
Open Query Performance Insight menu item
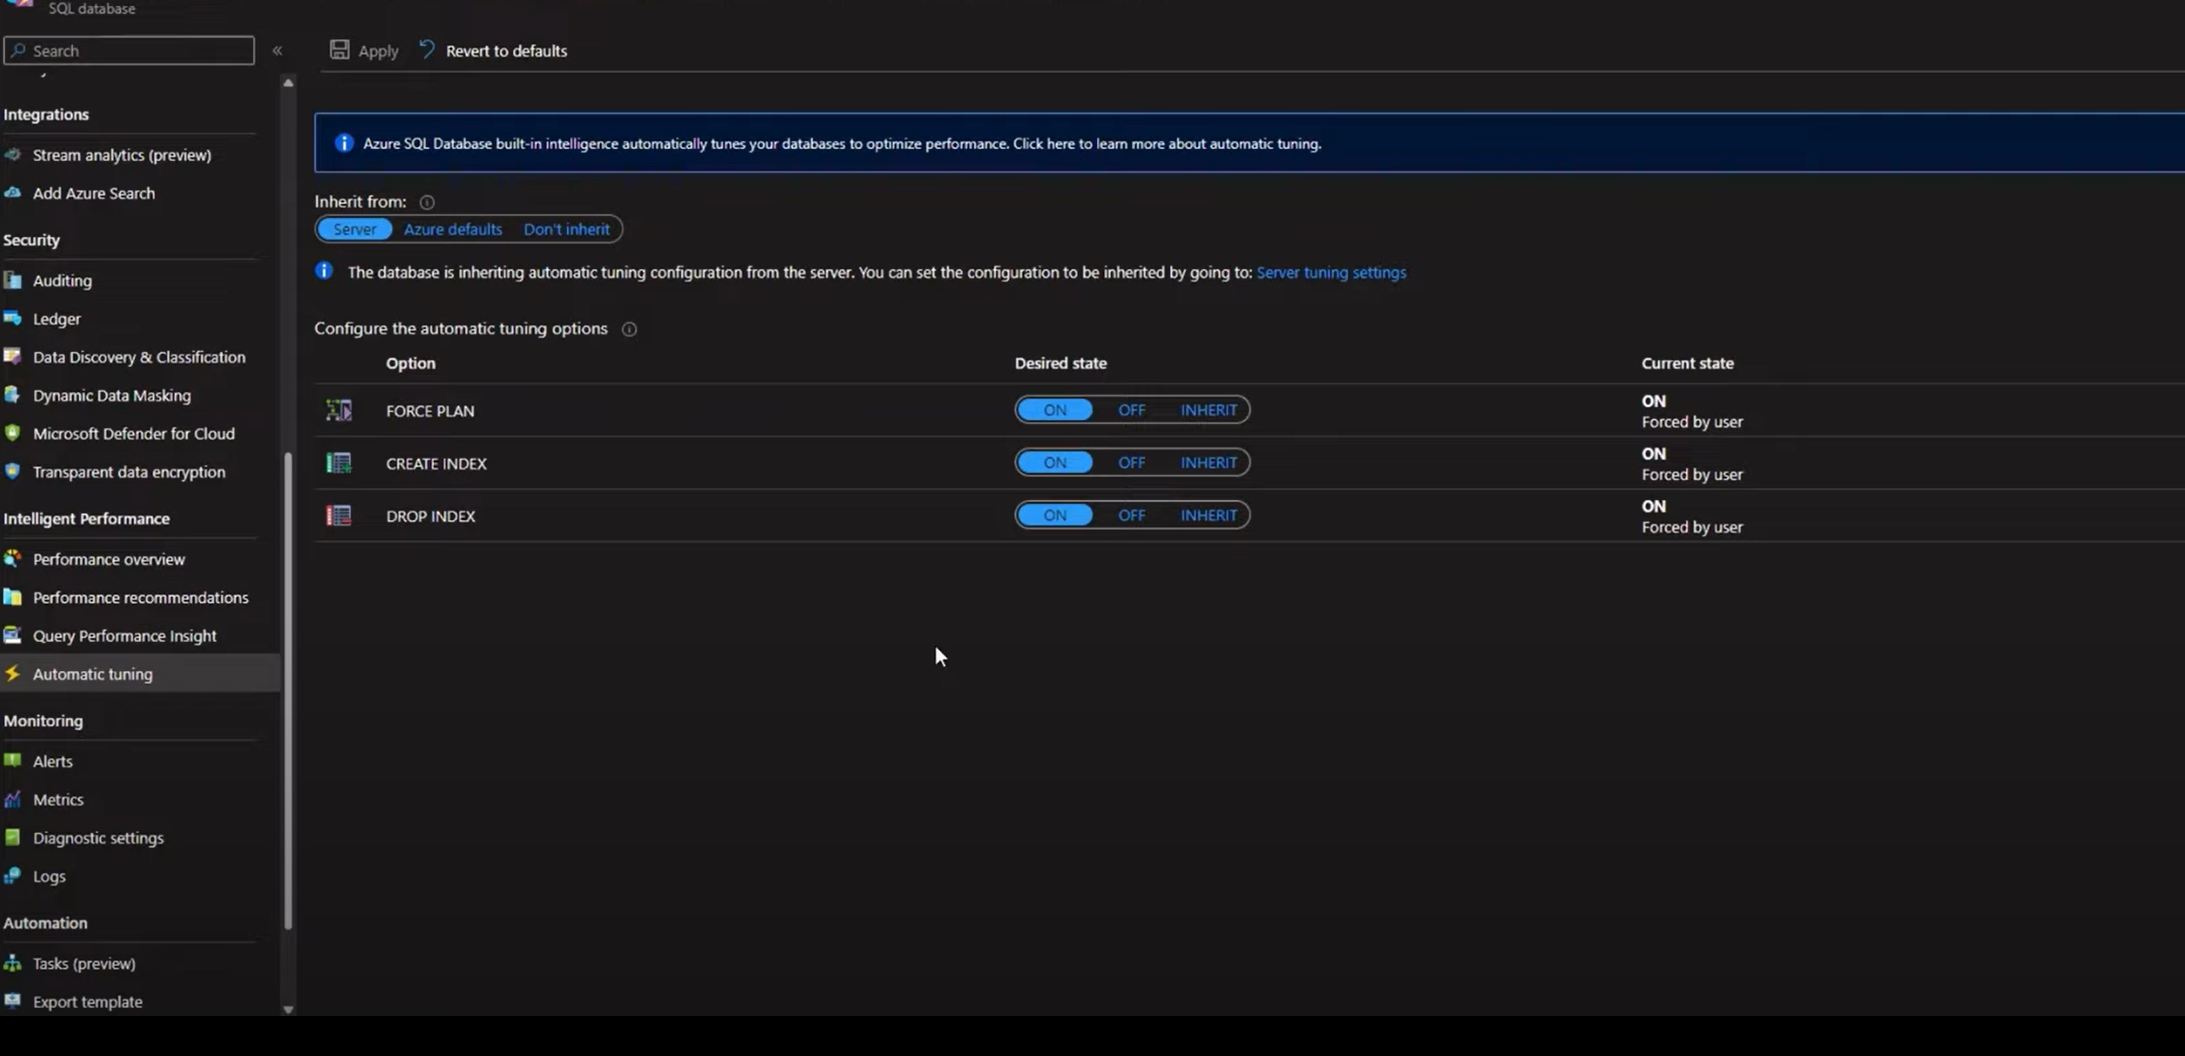tap(125, 635)
